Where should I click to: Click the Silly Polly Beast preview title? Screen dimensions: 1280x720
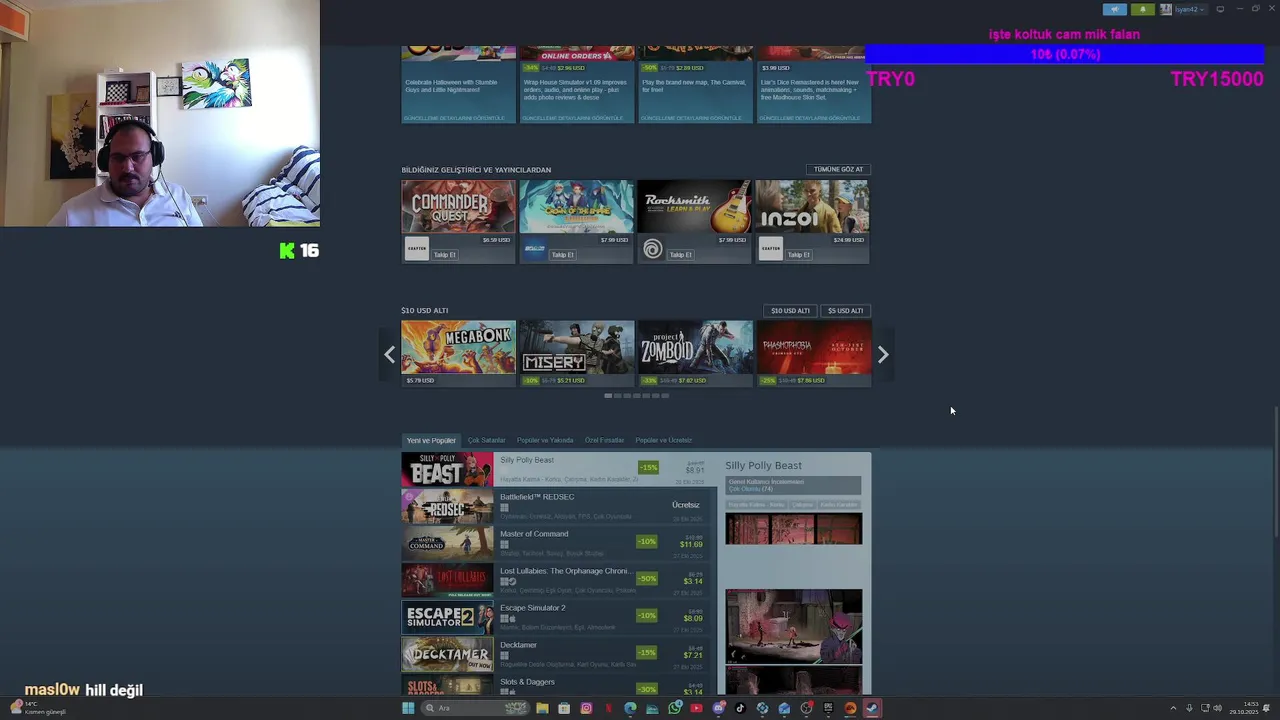(763, 465)
